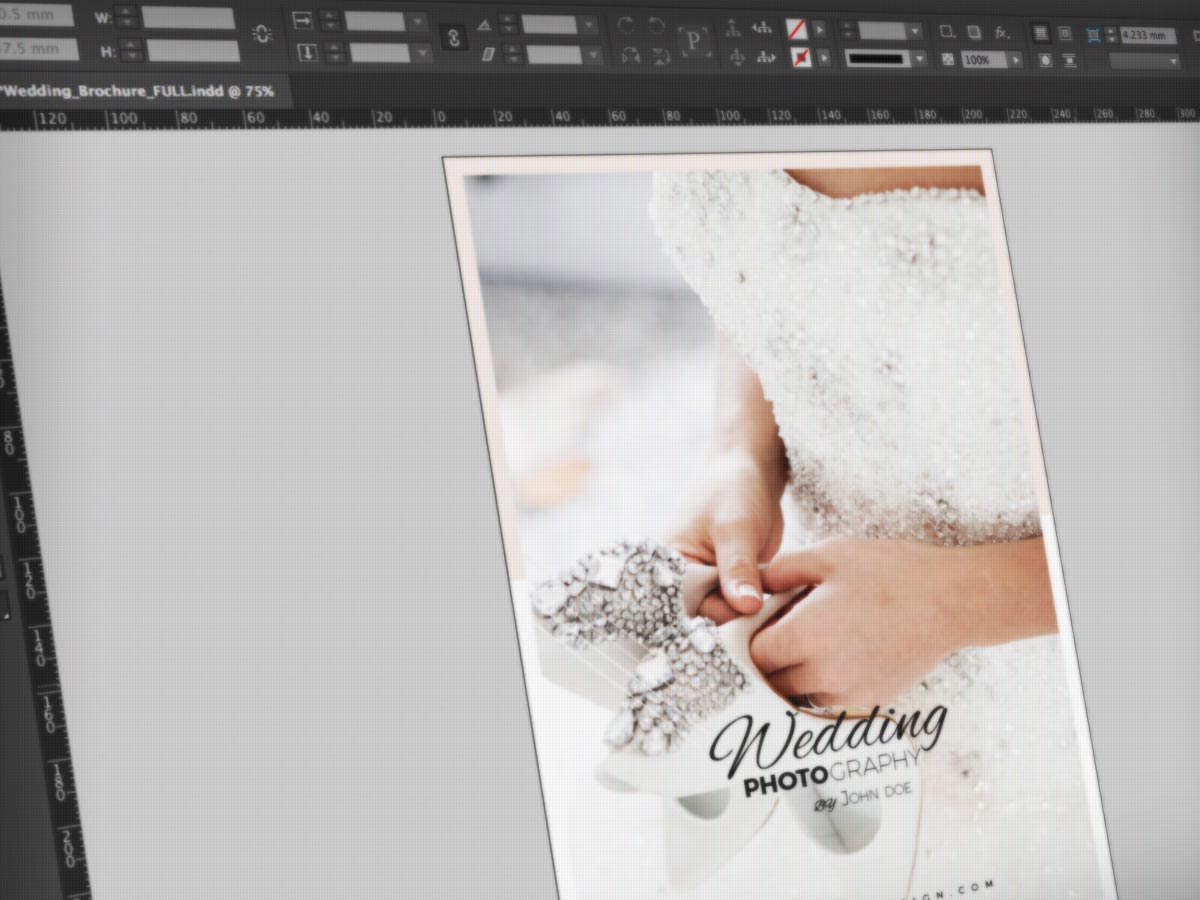Click the Shear X Angle input field
The width and height of the screenshot is (1200, 900).
click(x=556, y=54)
